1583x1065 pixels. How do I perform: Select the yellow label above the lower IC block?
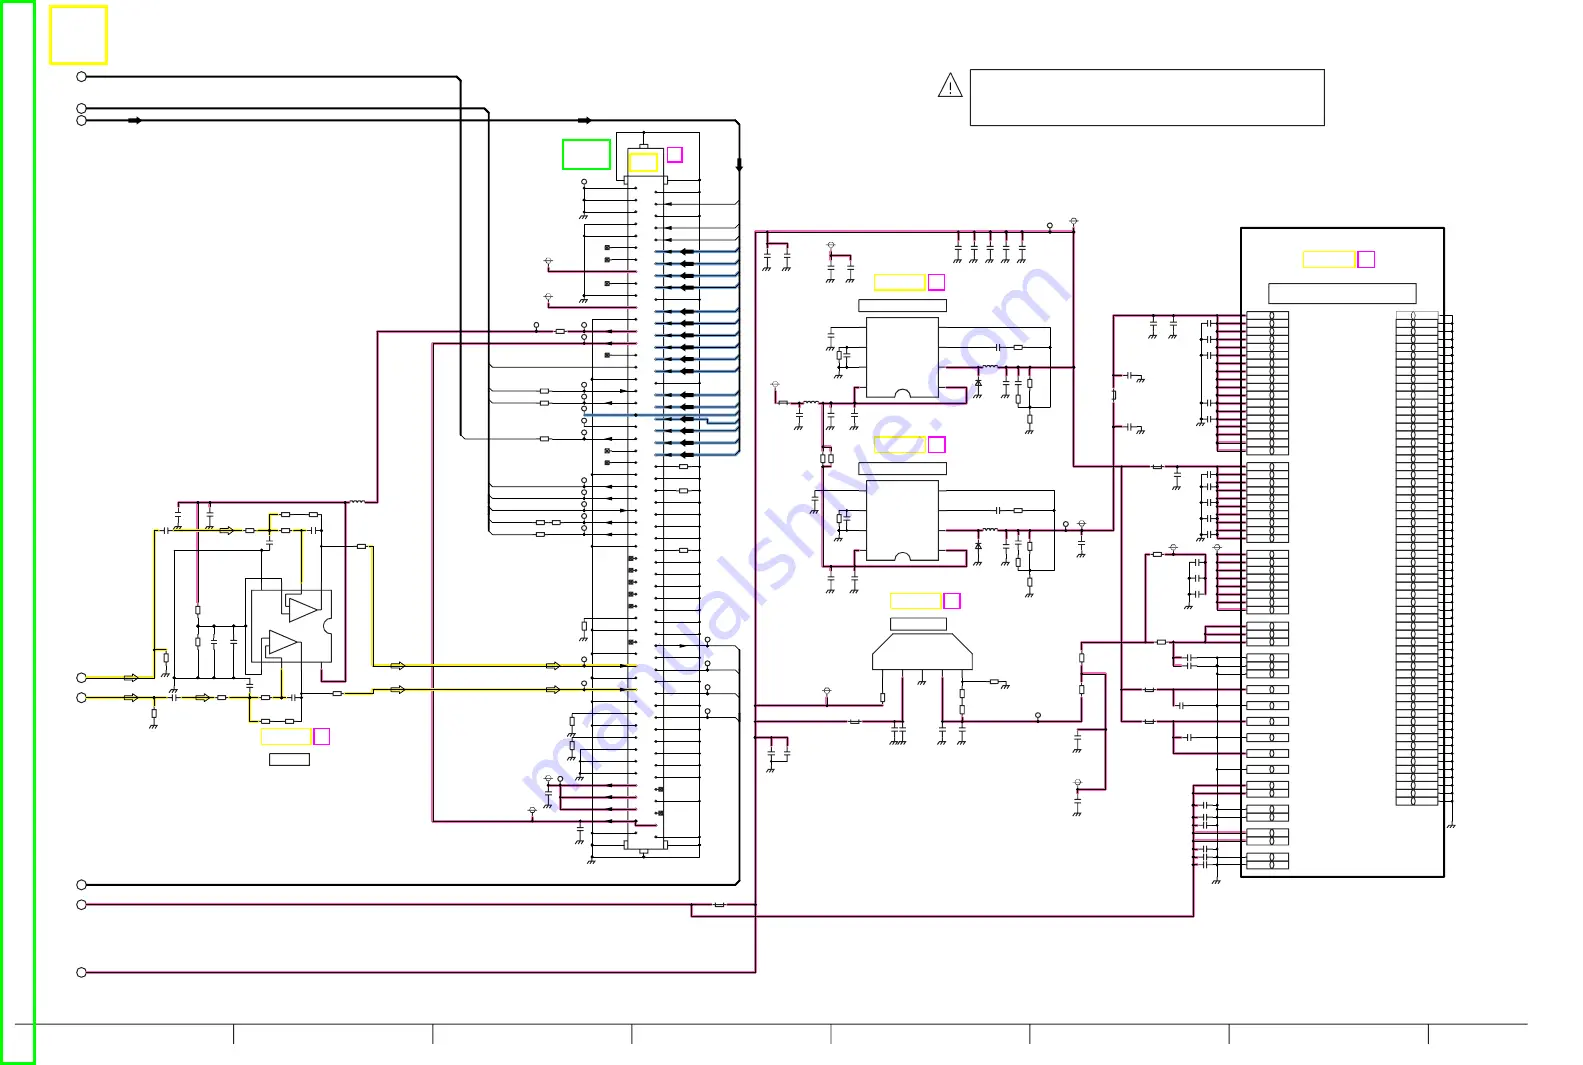tap(900, 445)
